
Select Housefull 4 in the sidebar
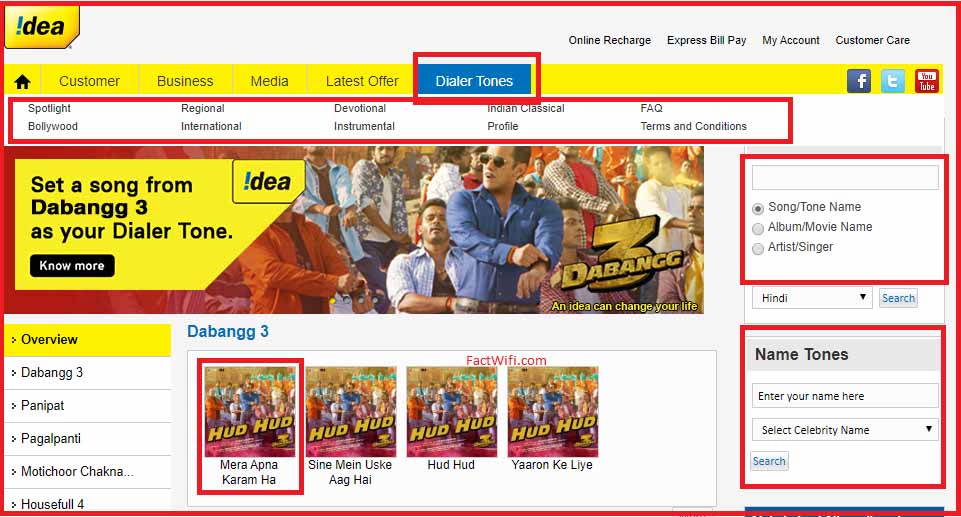click(x=88, y=504)
